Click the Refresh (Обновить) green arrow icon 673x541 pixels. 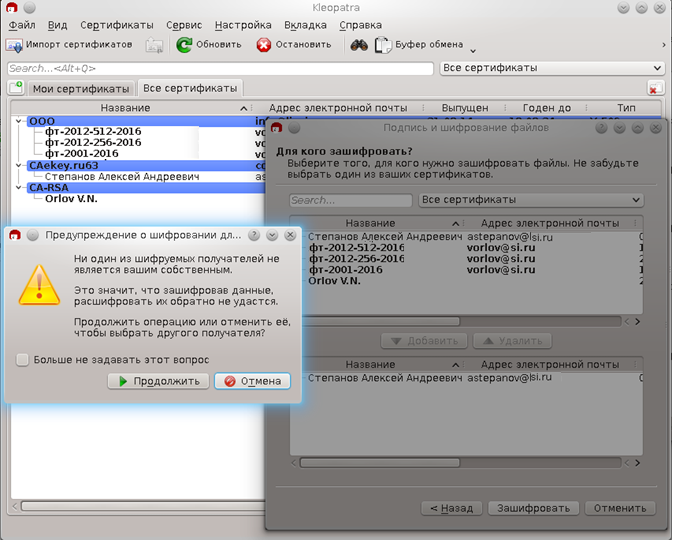184,45
